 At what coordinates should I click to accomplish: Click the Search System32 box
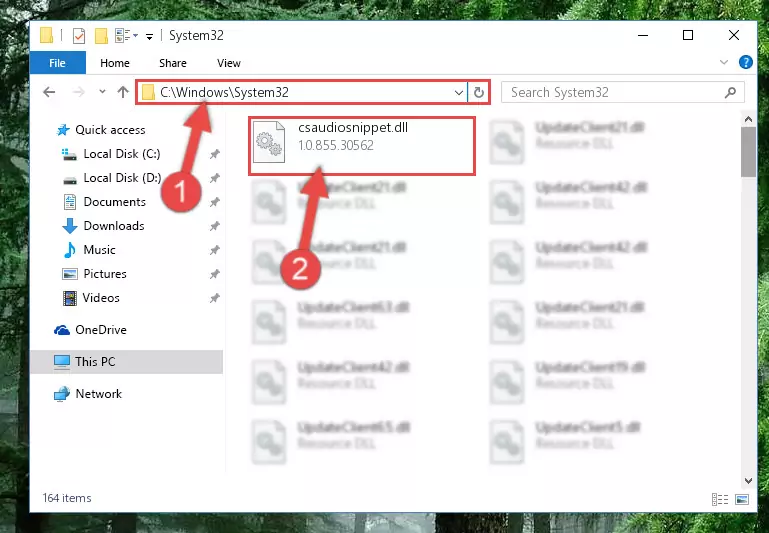click(622, 92)
